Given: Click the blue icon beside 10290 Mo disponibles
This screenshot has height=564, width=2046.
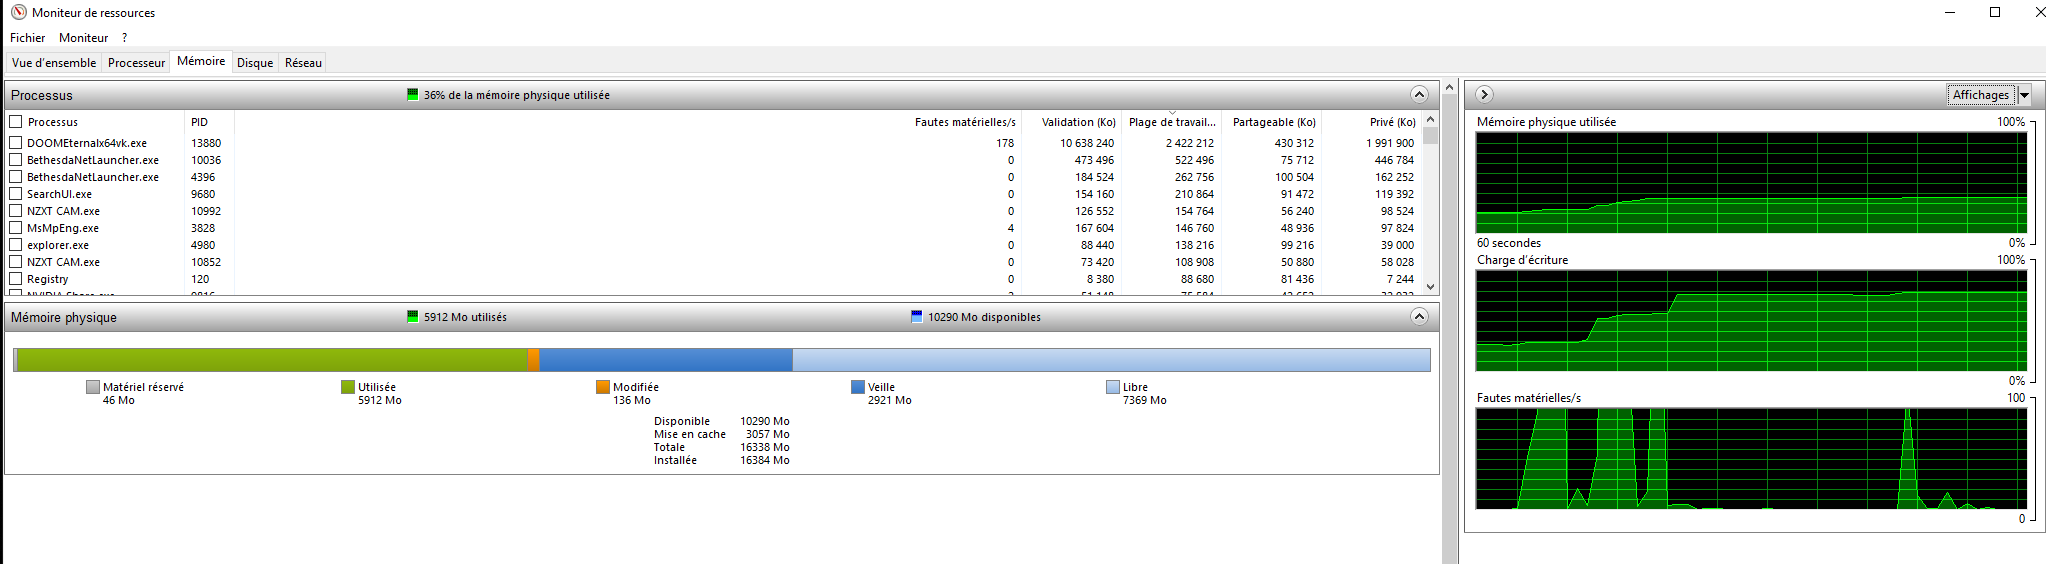Looking at the screenshot, I should (x=917, y=317).
